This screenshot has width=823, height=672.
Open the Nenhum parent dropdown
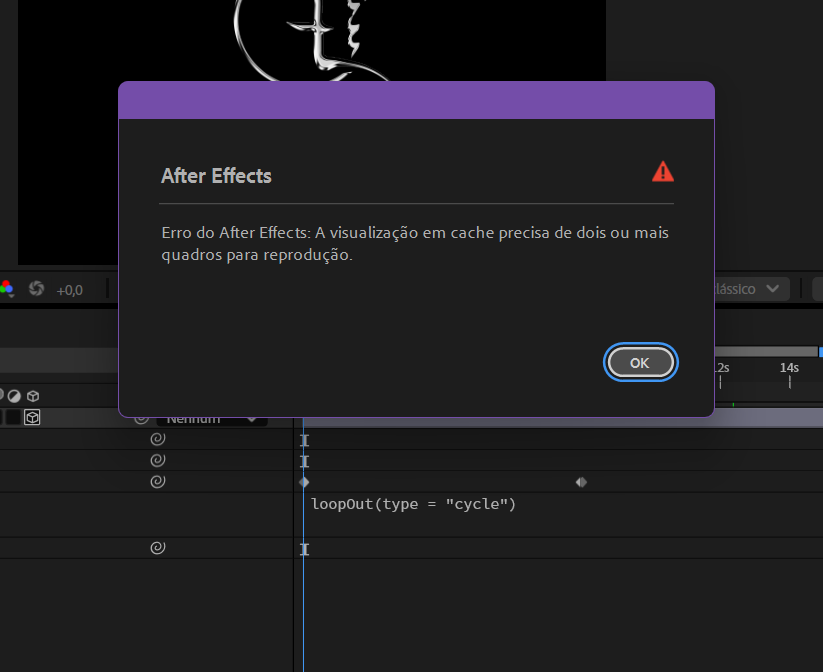click(215, 418)
